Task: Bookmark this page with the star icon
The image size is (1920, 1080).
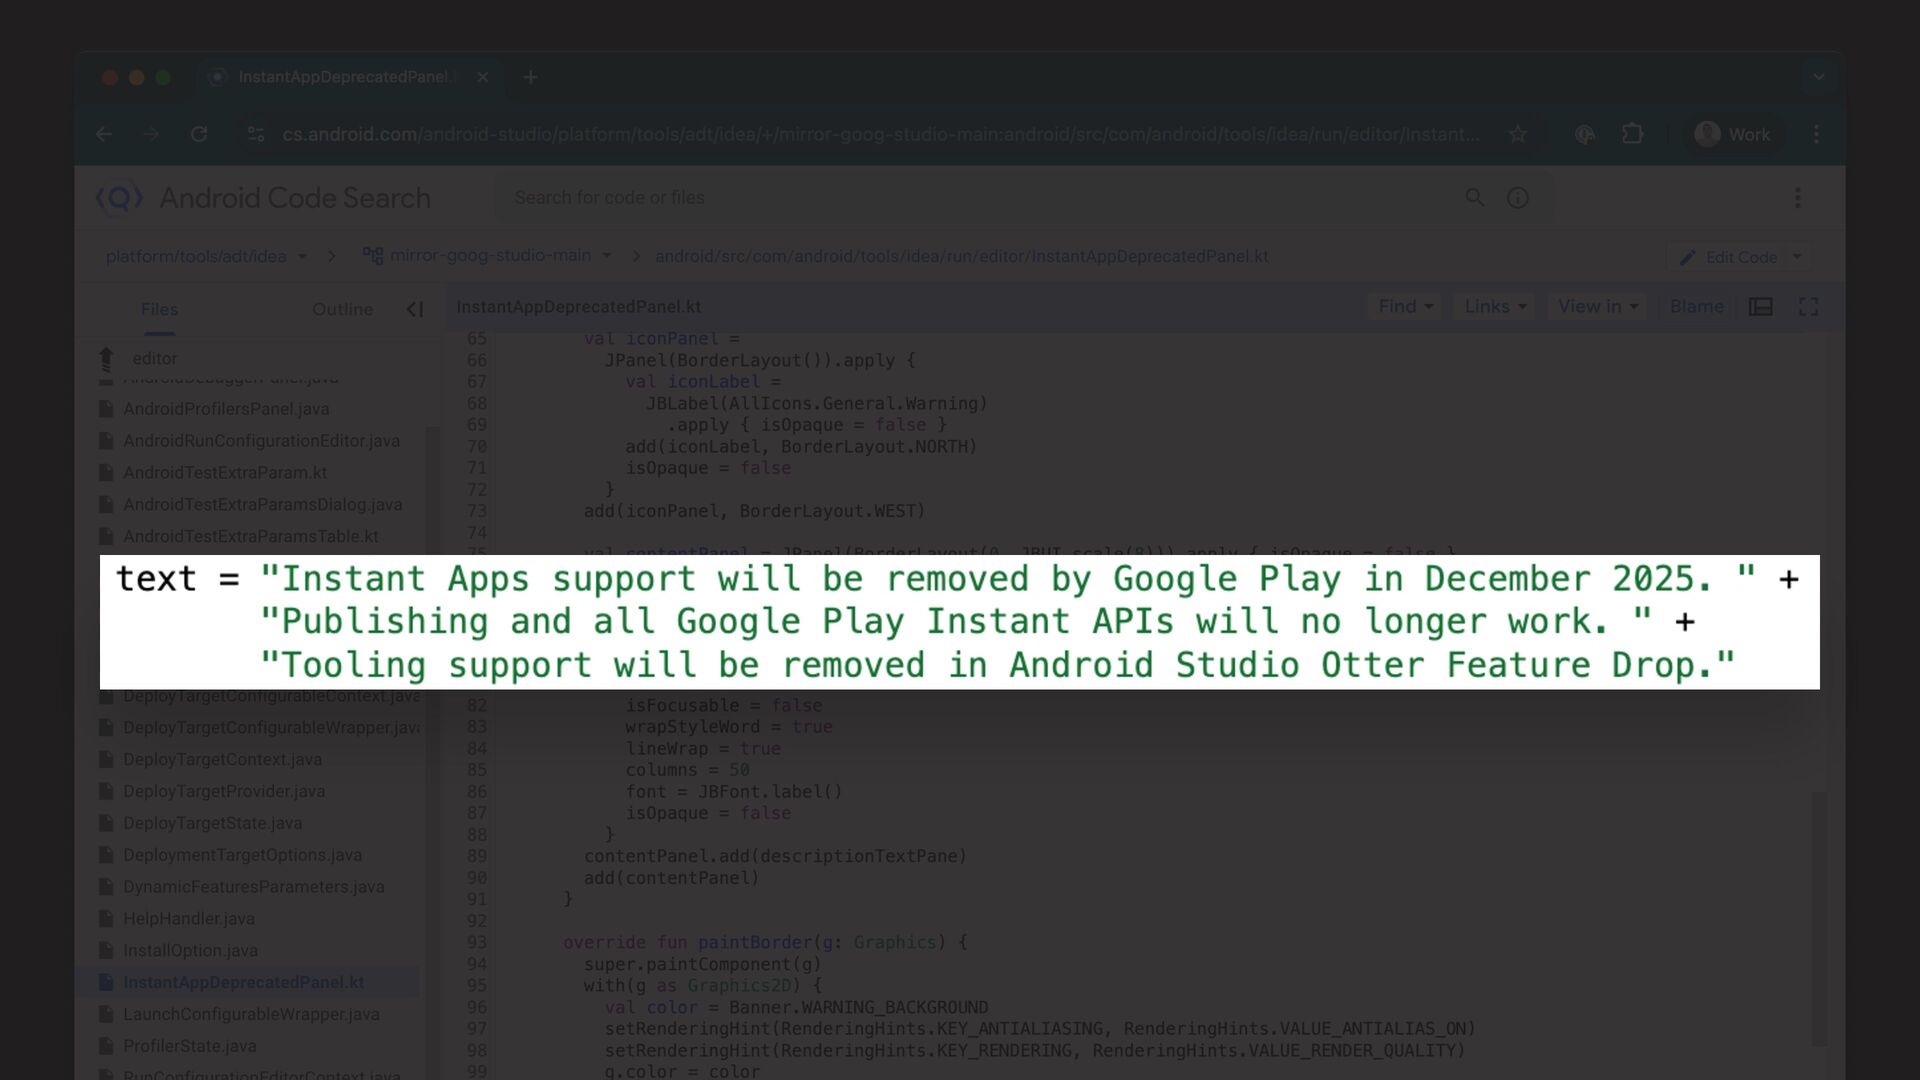Action: coord(1517,134)
